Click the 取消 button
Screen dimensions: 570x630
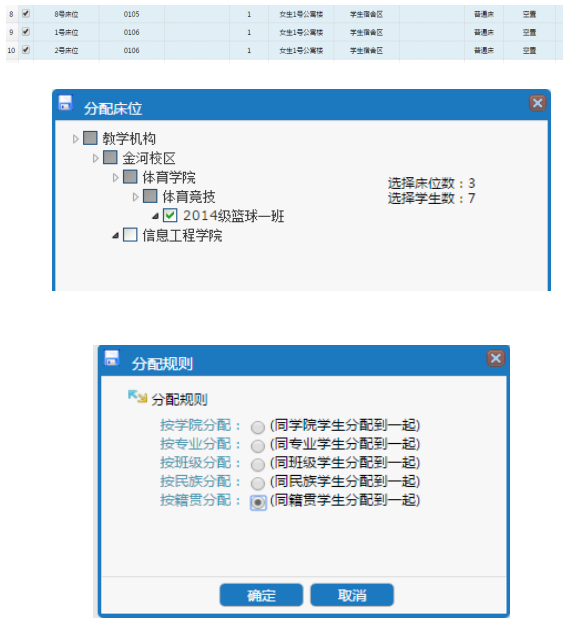tap(352, 595)
